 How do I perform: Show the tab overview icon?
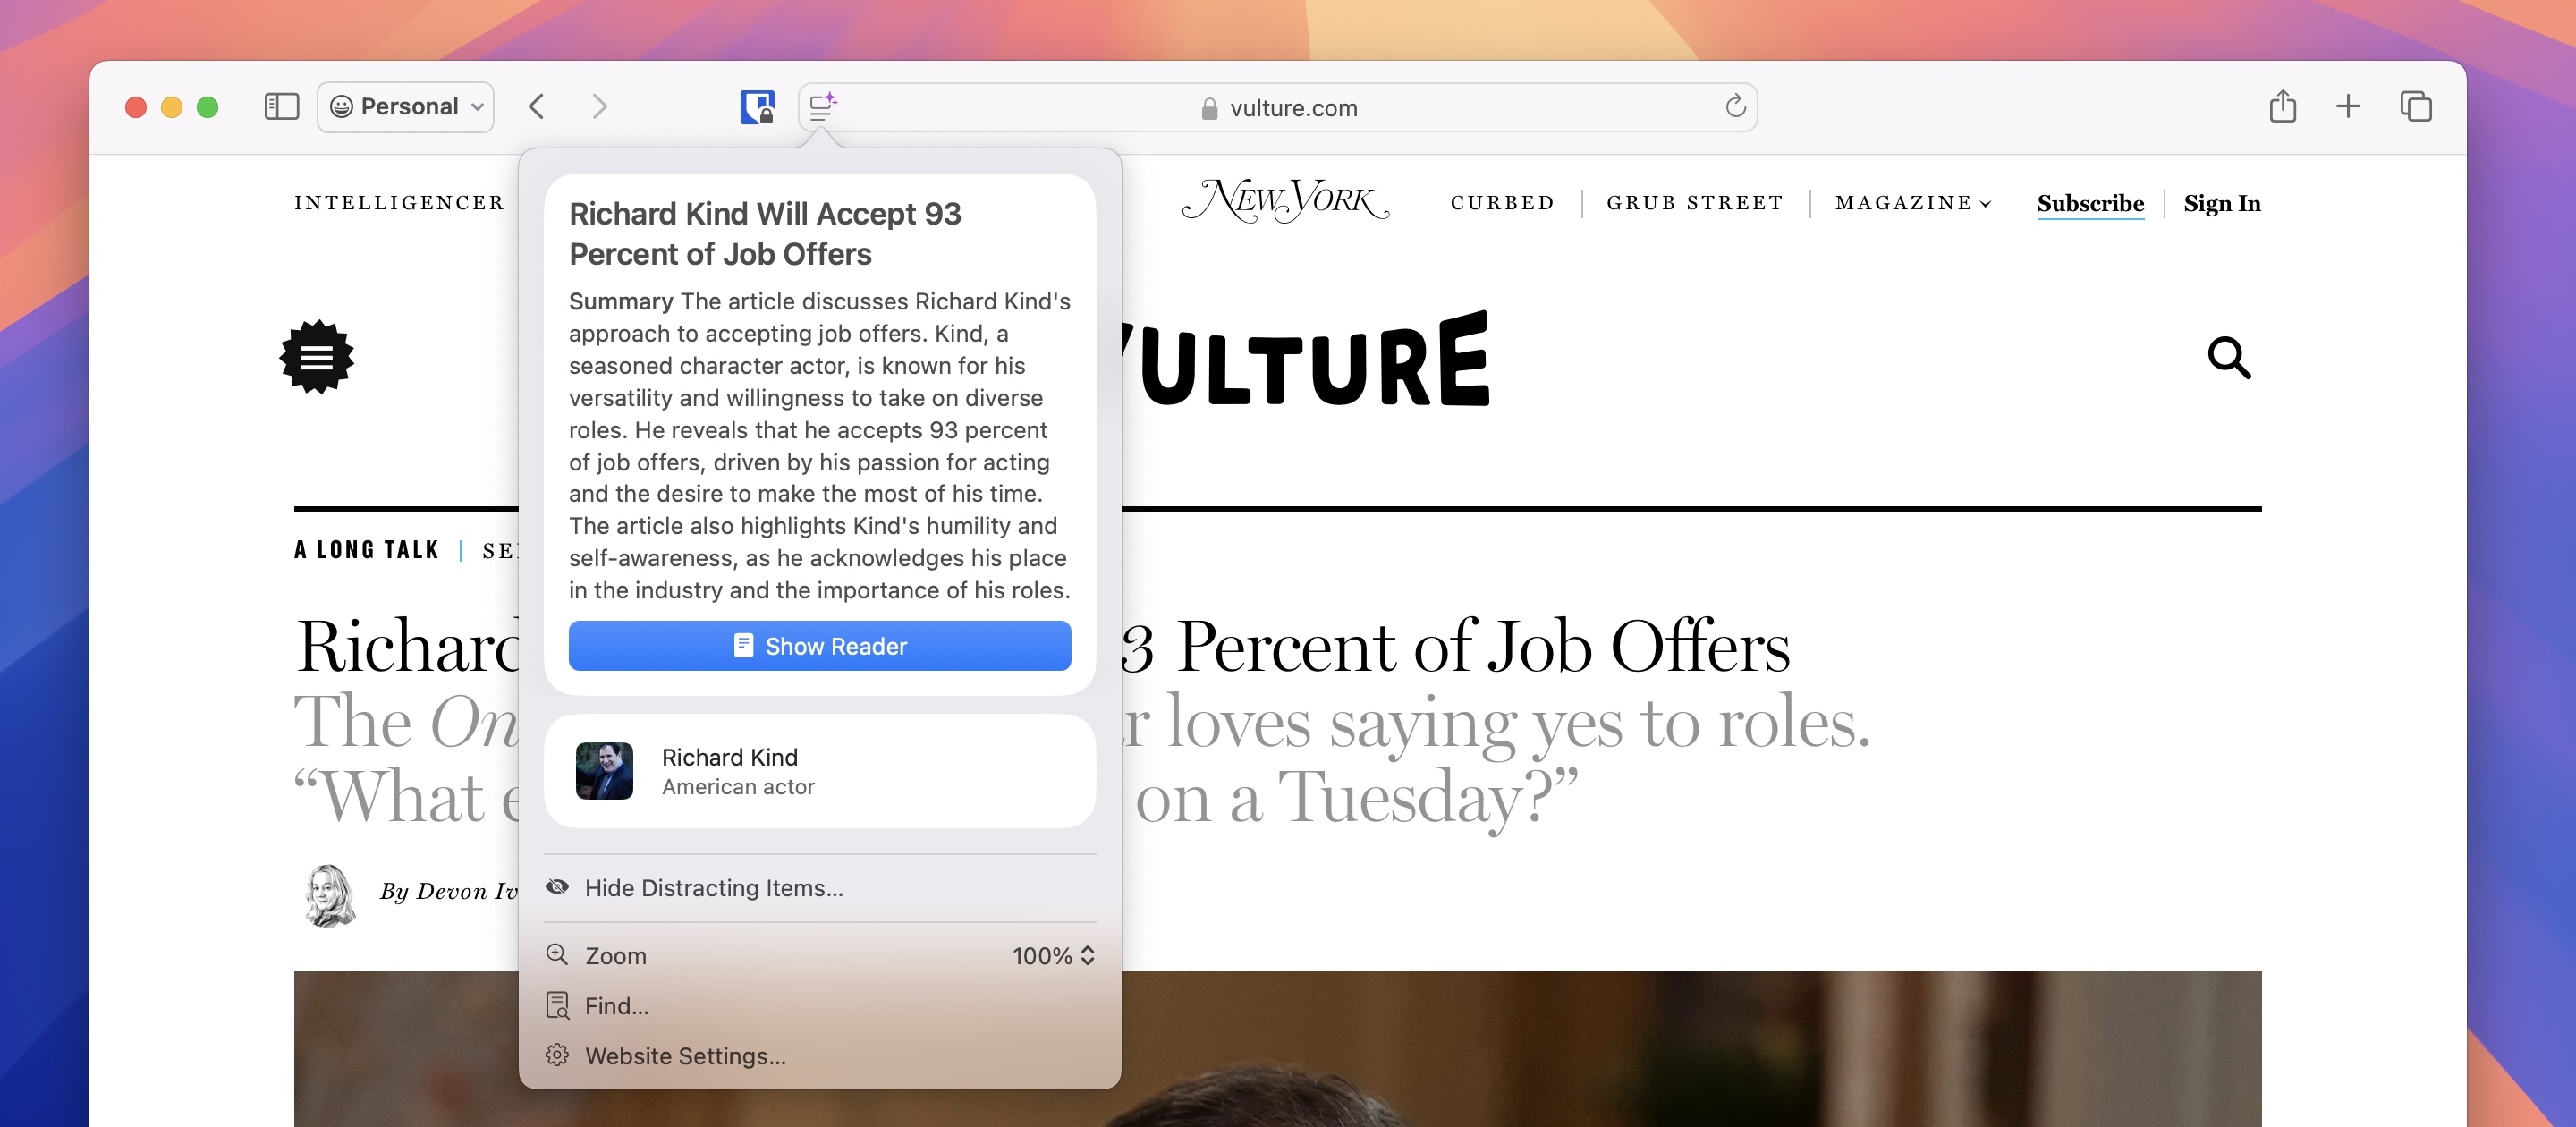(x=2416, y=106)
